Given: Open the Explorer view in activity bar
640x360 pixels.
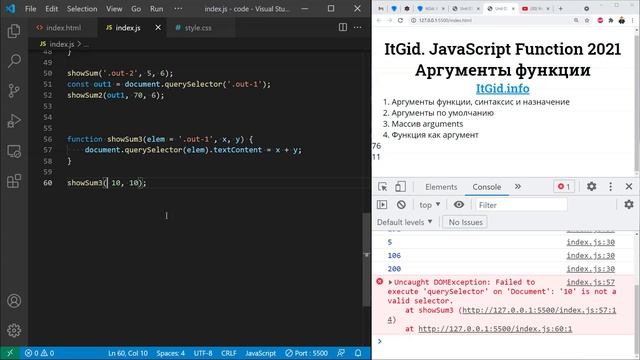Looking at the screenshot, I should click(x=14, y=31).
